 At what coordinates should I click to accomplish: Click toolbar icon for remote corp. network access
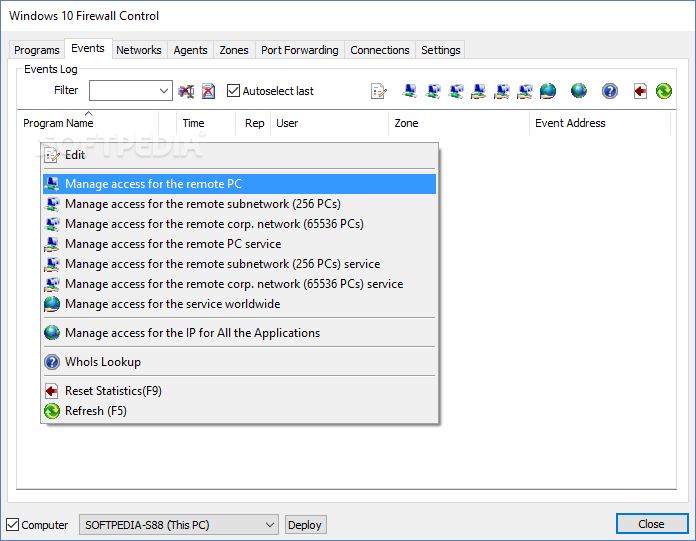[x=456, y=91]
